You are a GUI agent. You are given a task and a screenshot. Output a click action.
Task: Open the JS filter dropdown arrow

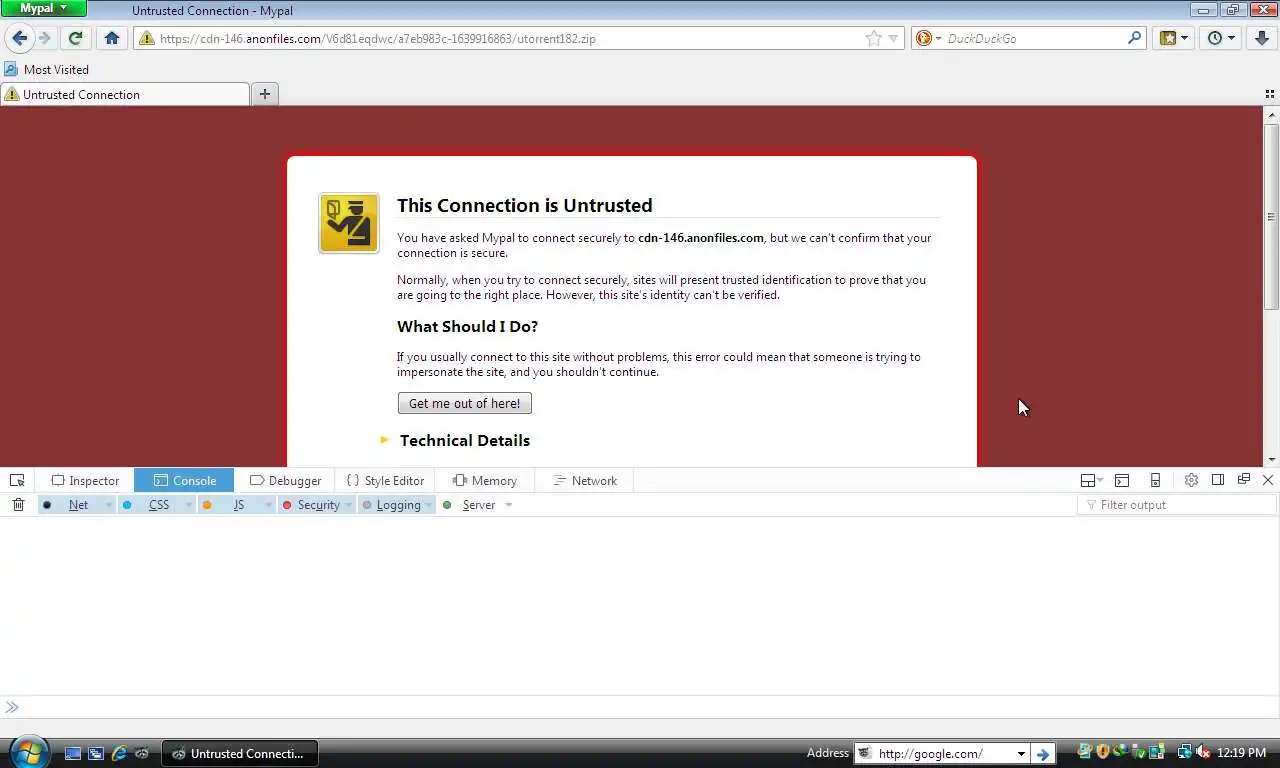click(x=268, y=505)
